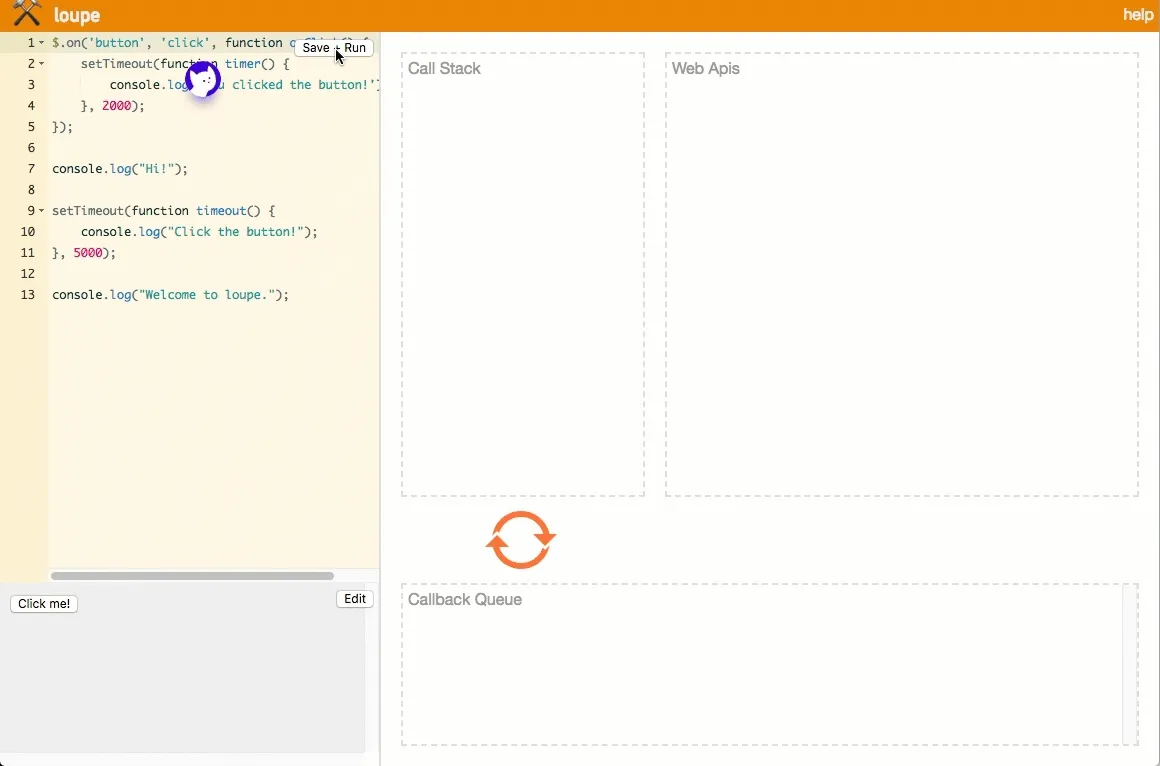Collapse the code fold arrow on line 1

pyautogui.click(x=41, y=43)
